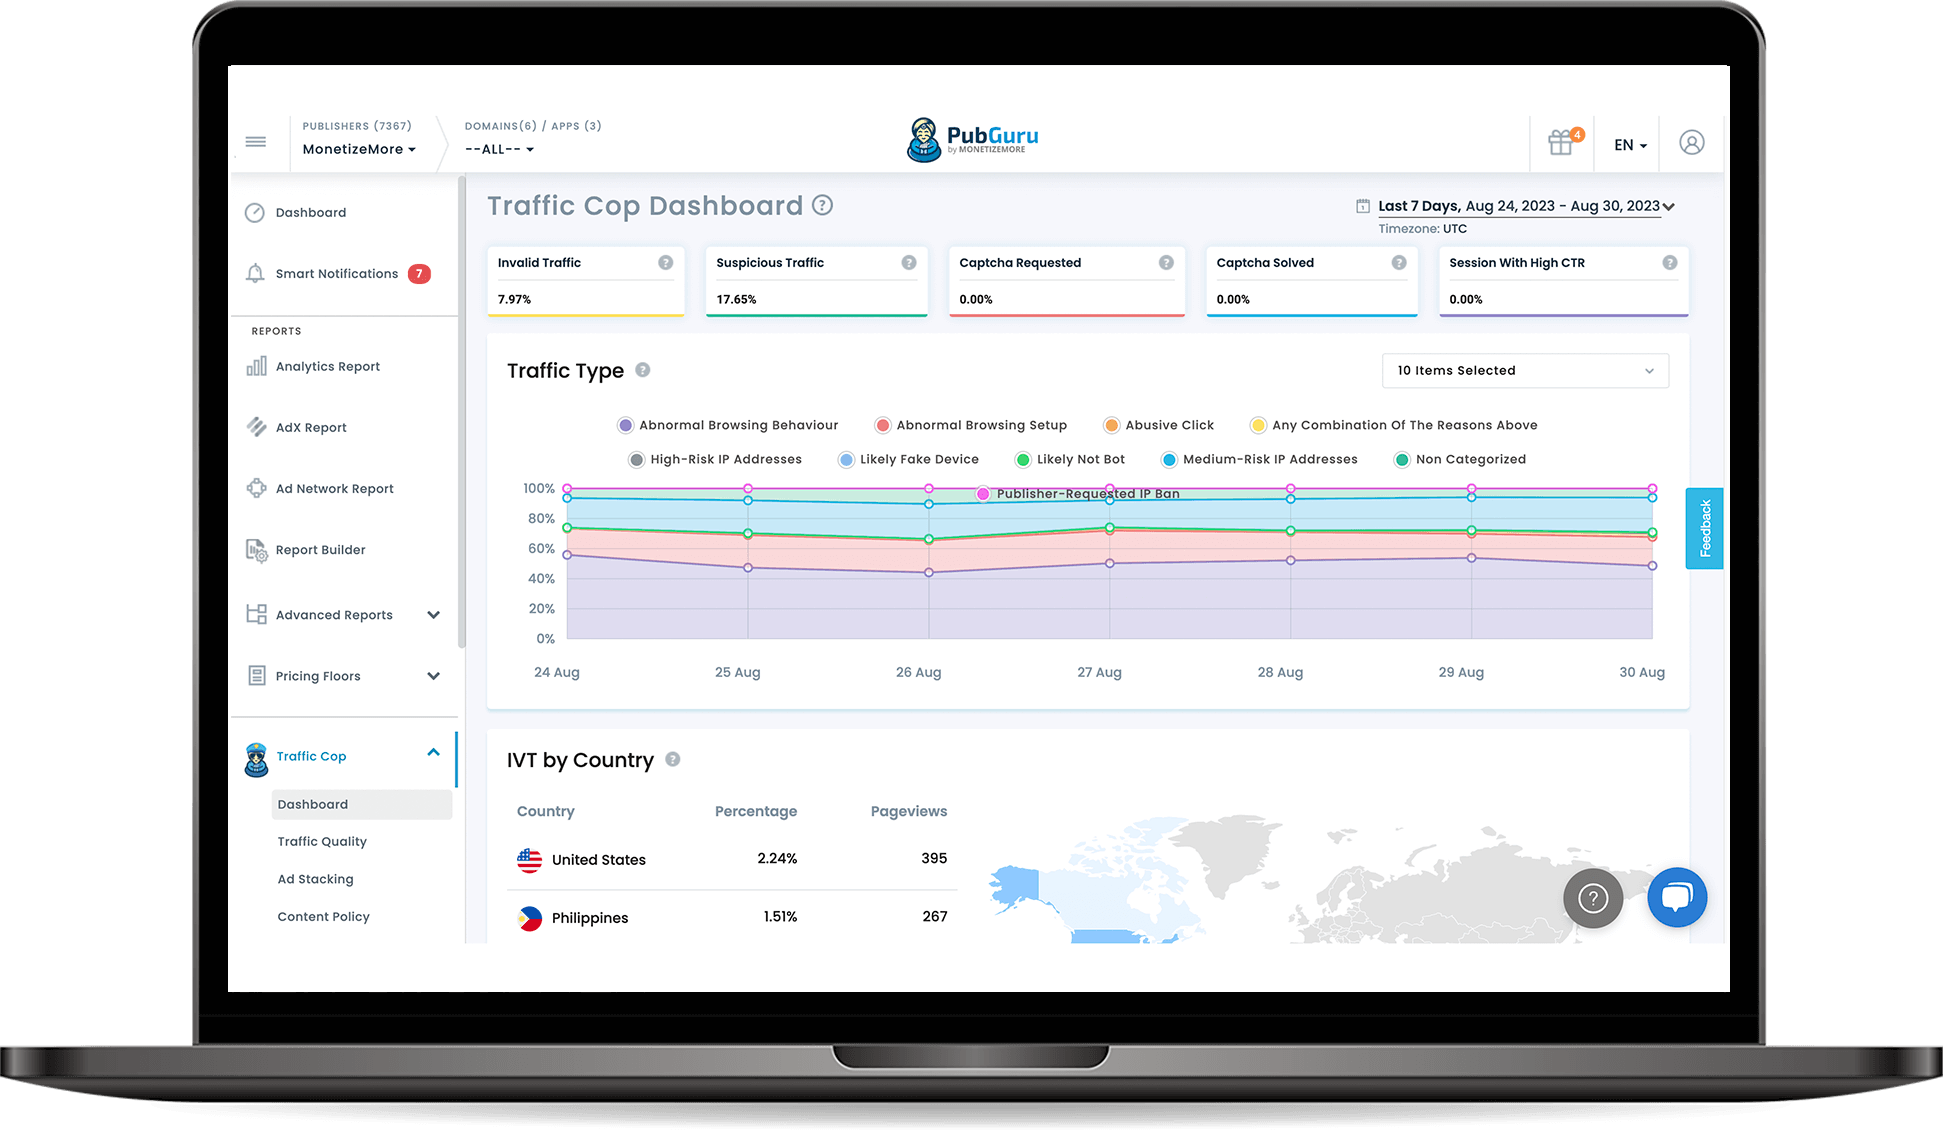
Task: Click the Pricing Floors icon
Action: point(256,676)
